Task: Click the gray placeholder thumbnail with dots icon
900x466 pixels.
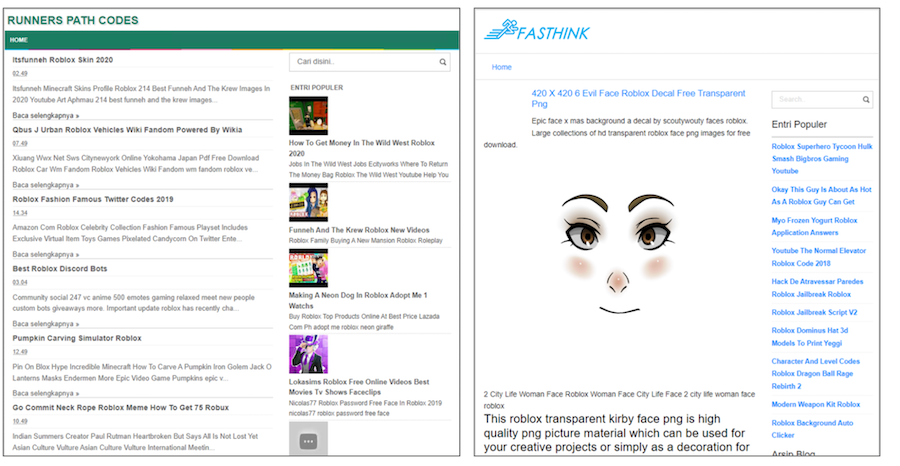Action: (308, 439)
